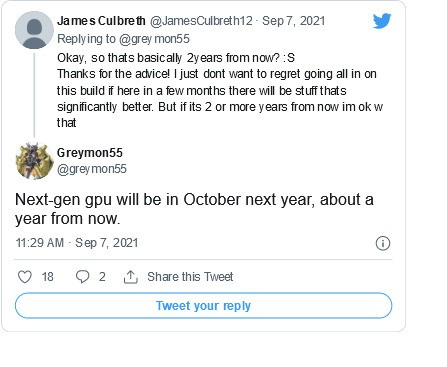Viewport: 447px width, 367px height.
Task: Open the 11:29 AM timestamp link
Action: coord(40,243)
